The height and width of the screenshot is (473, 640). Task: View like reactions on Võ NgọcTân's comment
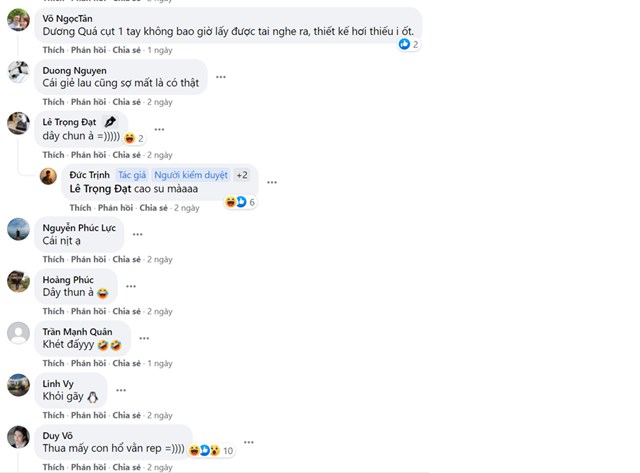point(409,44)
